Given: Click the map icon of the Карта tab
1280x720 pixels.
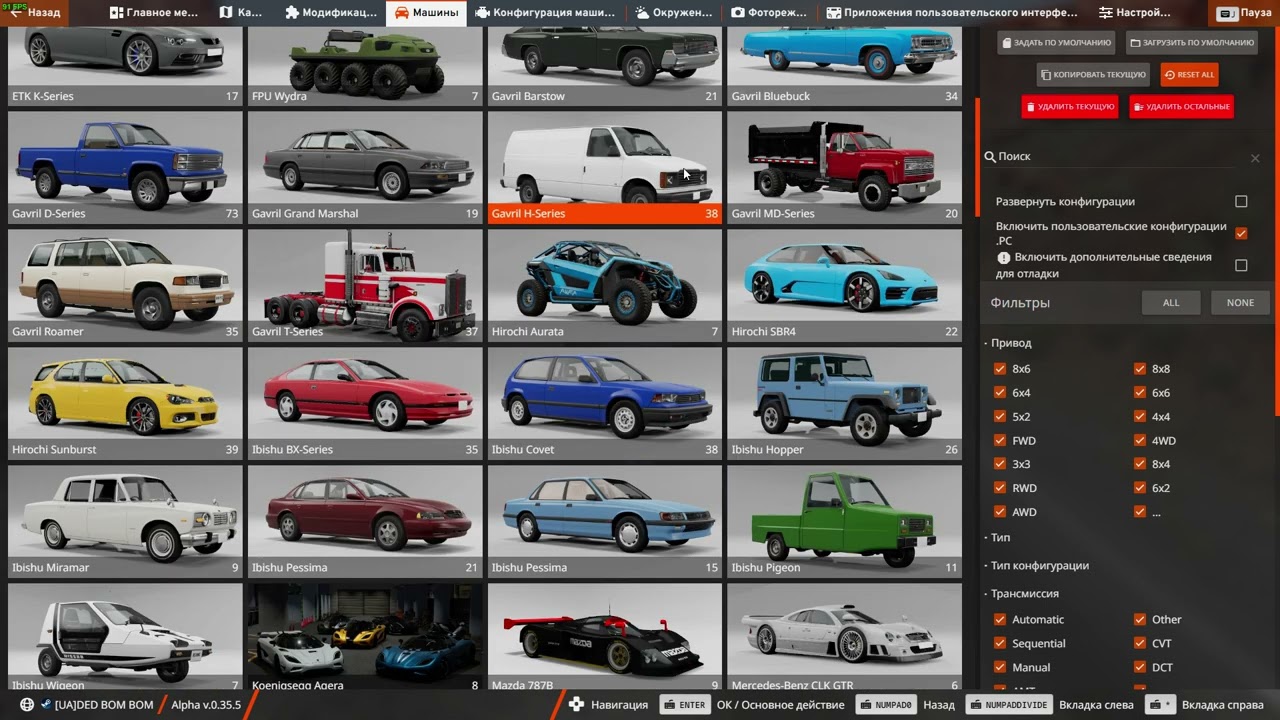Looking at the screenshot, I should [x=226, y=13].
